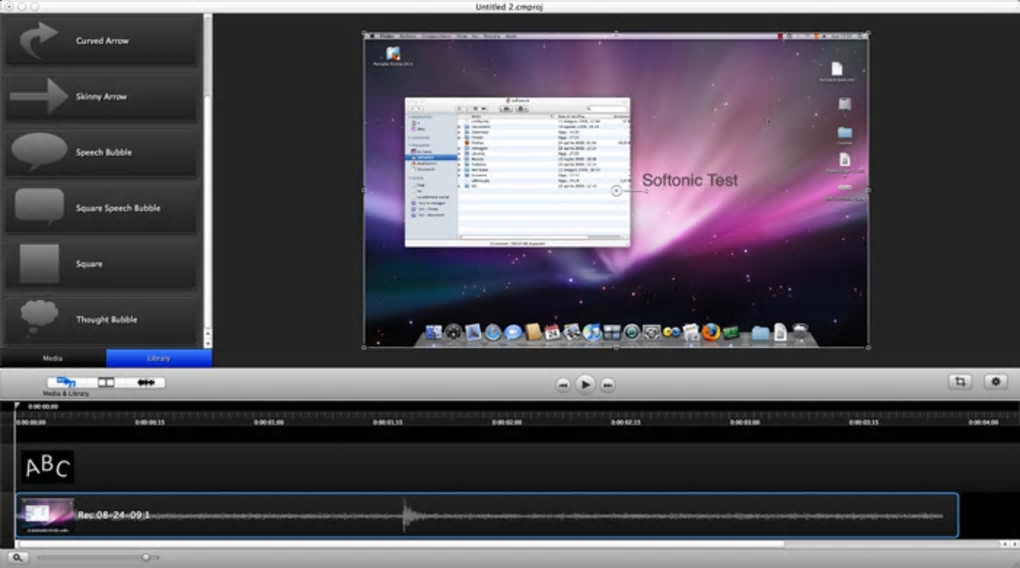Toggle the transitions panel view

pyautogui.click(x=105, y=382)
